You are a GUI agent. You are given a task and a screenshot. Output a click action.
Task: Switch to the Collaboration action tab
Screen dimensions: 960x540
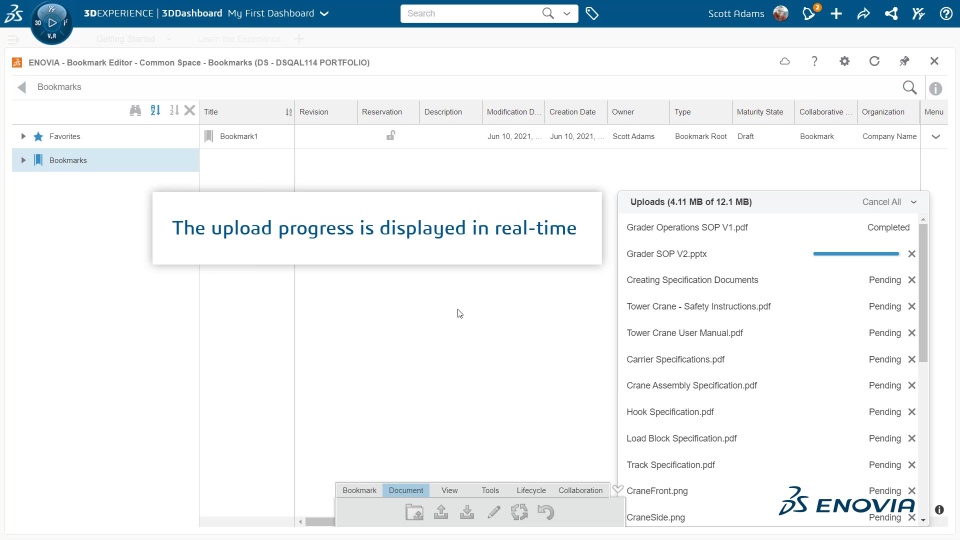(580, 490)
